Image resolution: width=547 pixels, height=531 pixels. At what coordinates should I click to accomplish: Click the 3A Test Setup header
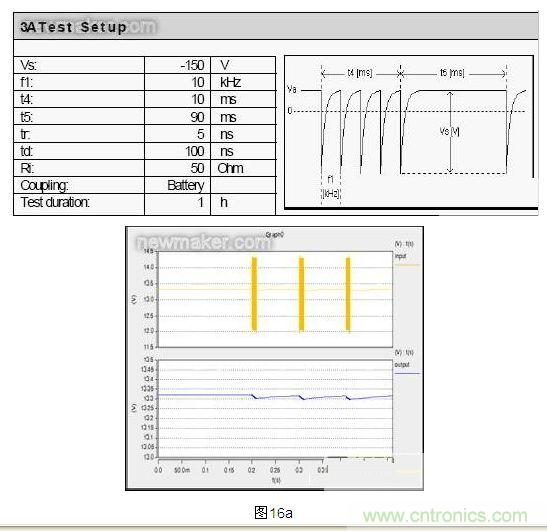coord(276,27)
